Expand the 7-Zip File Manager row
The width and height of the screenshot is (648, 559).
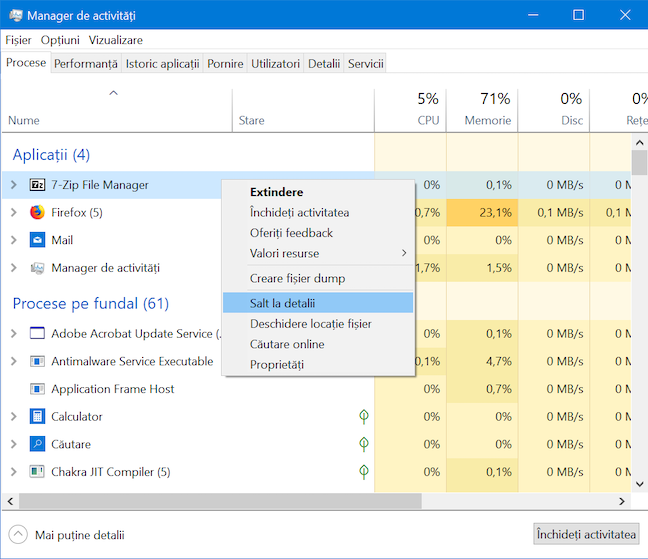pos(14,185)
